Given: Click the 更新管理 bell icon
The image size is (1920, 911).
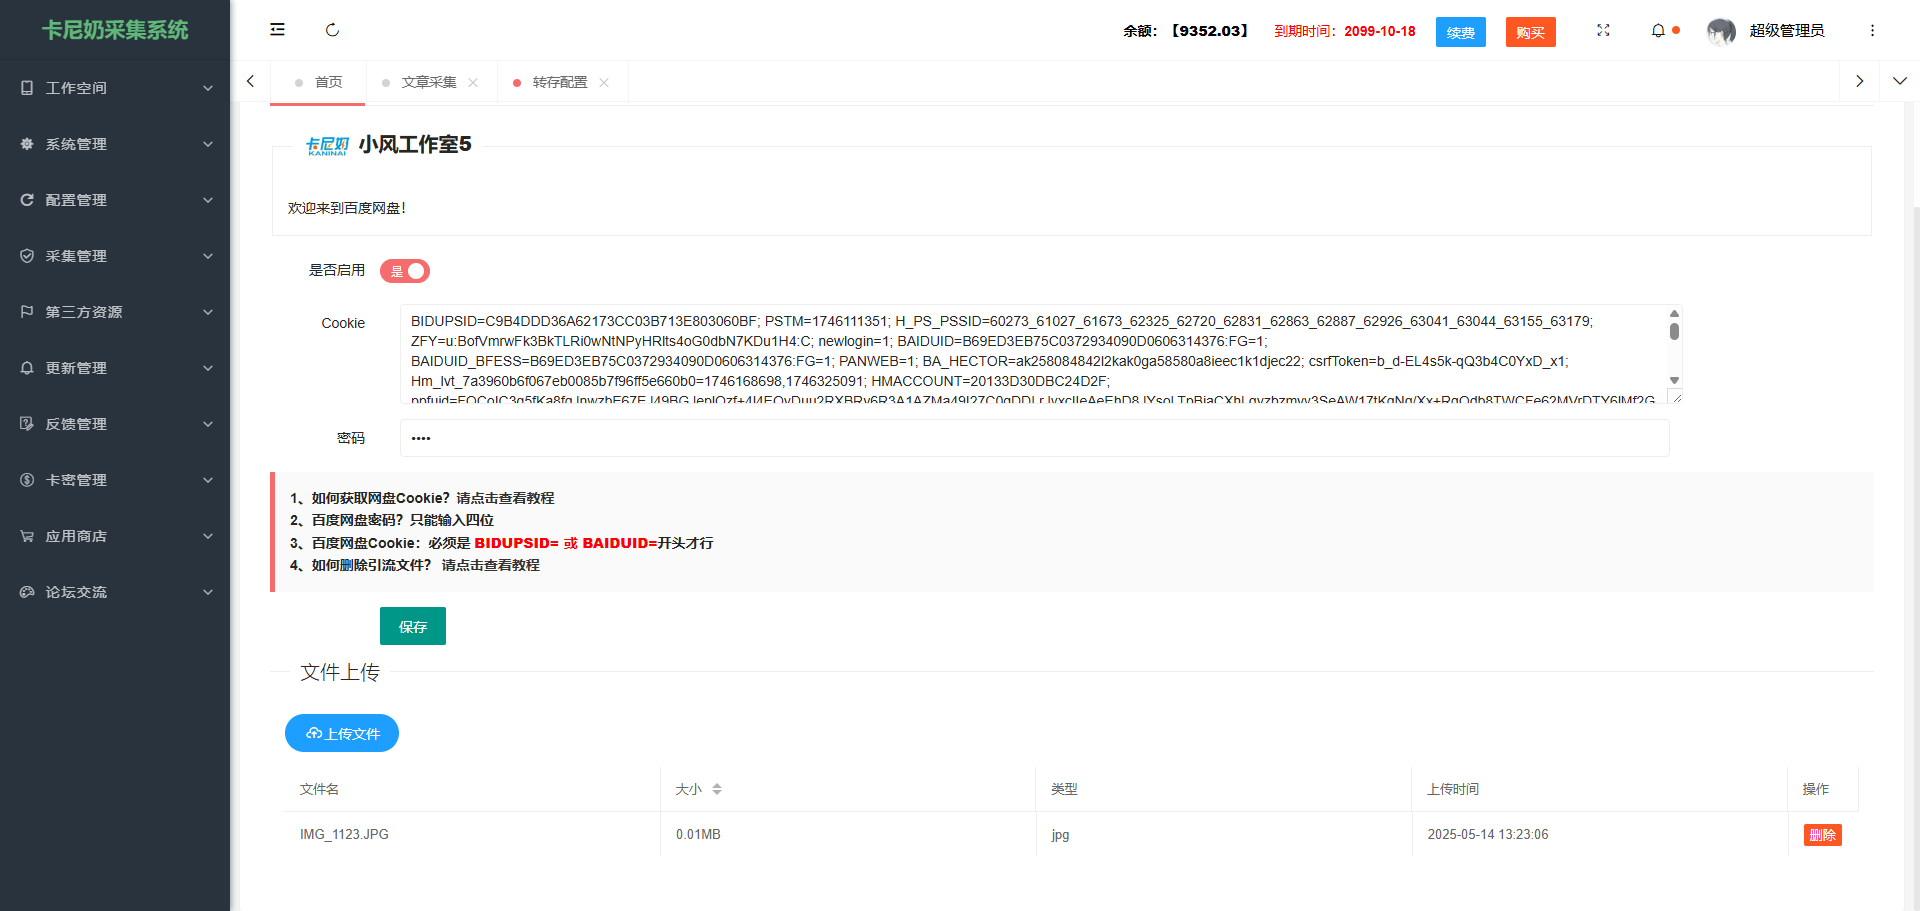Looking at the screenshot, I should [x=27, y=368].
